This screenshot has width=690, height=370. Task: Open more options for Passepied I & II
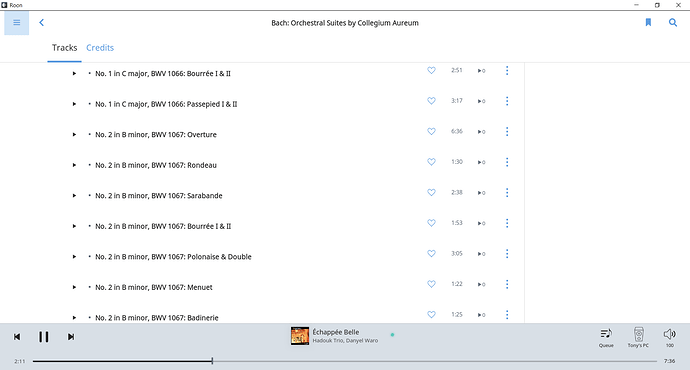pos(507,101)
